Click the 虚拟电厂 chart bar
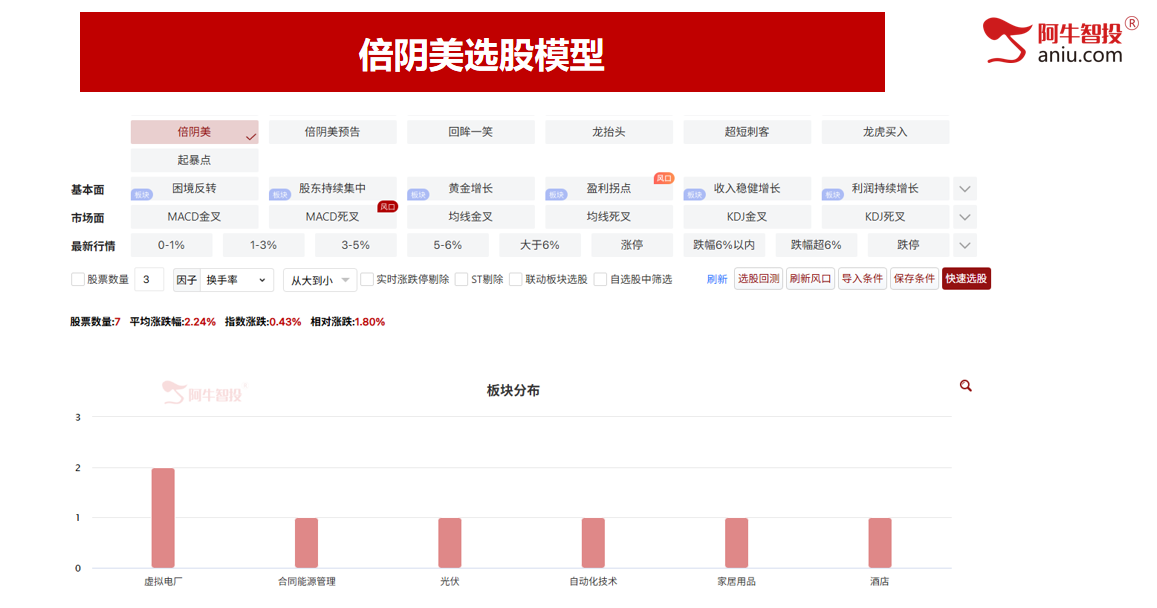This screenshot has height=608, width=1157. [163, 518]
